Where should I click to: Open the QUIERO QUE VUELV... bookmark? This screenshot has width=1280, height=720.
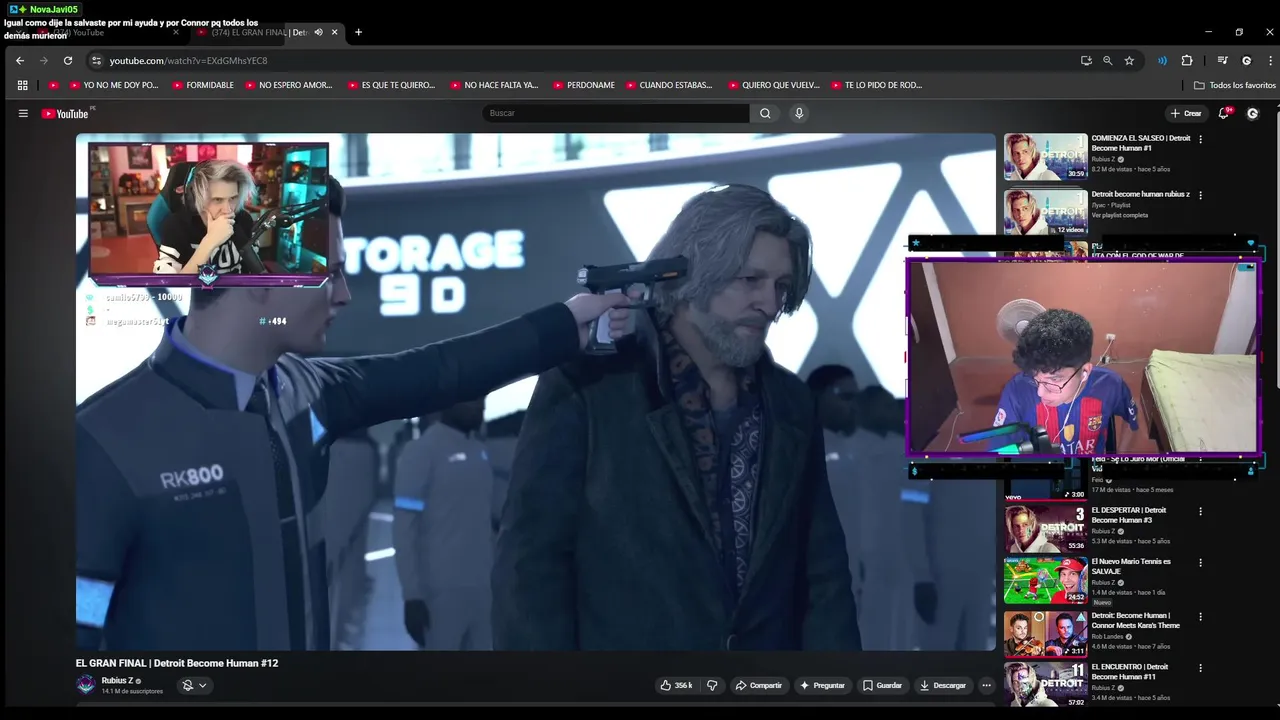tap(774, 85)
